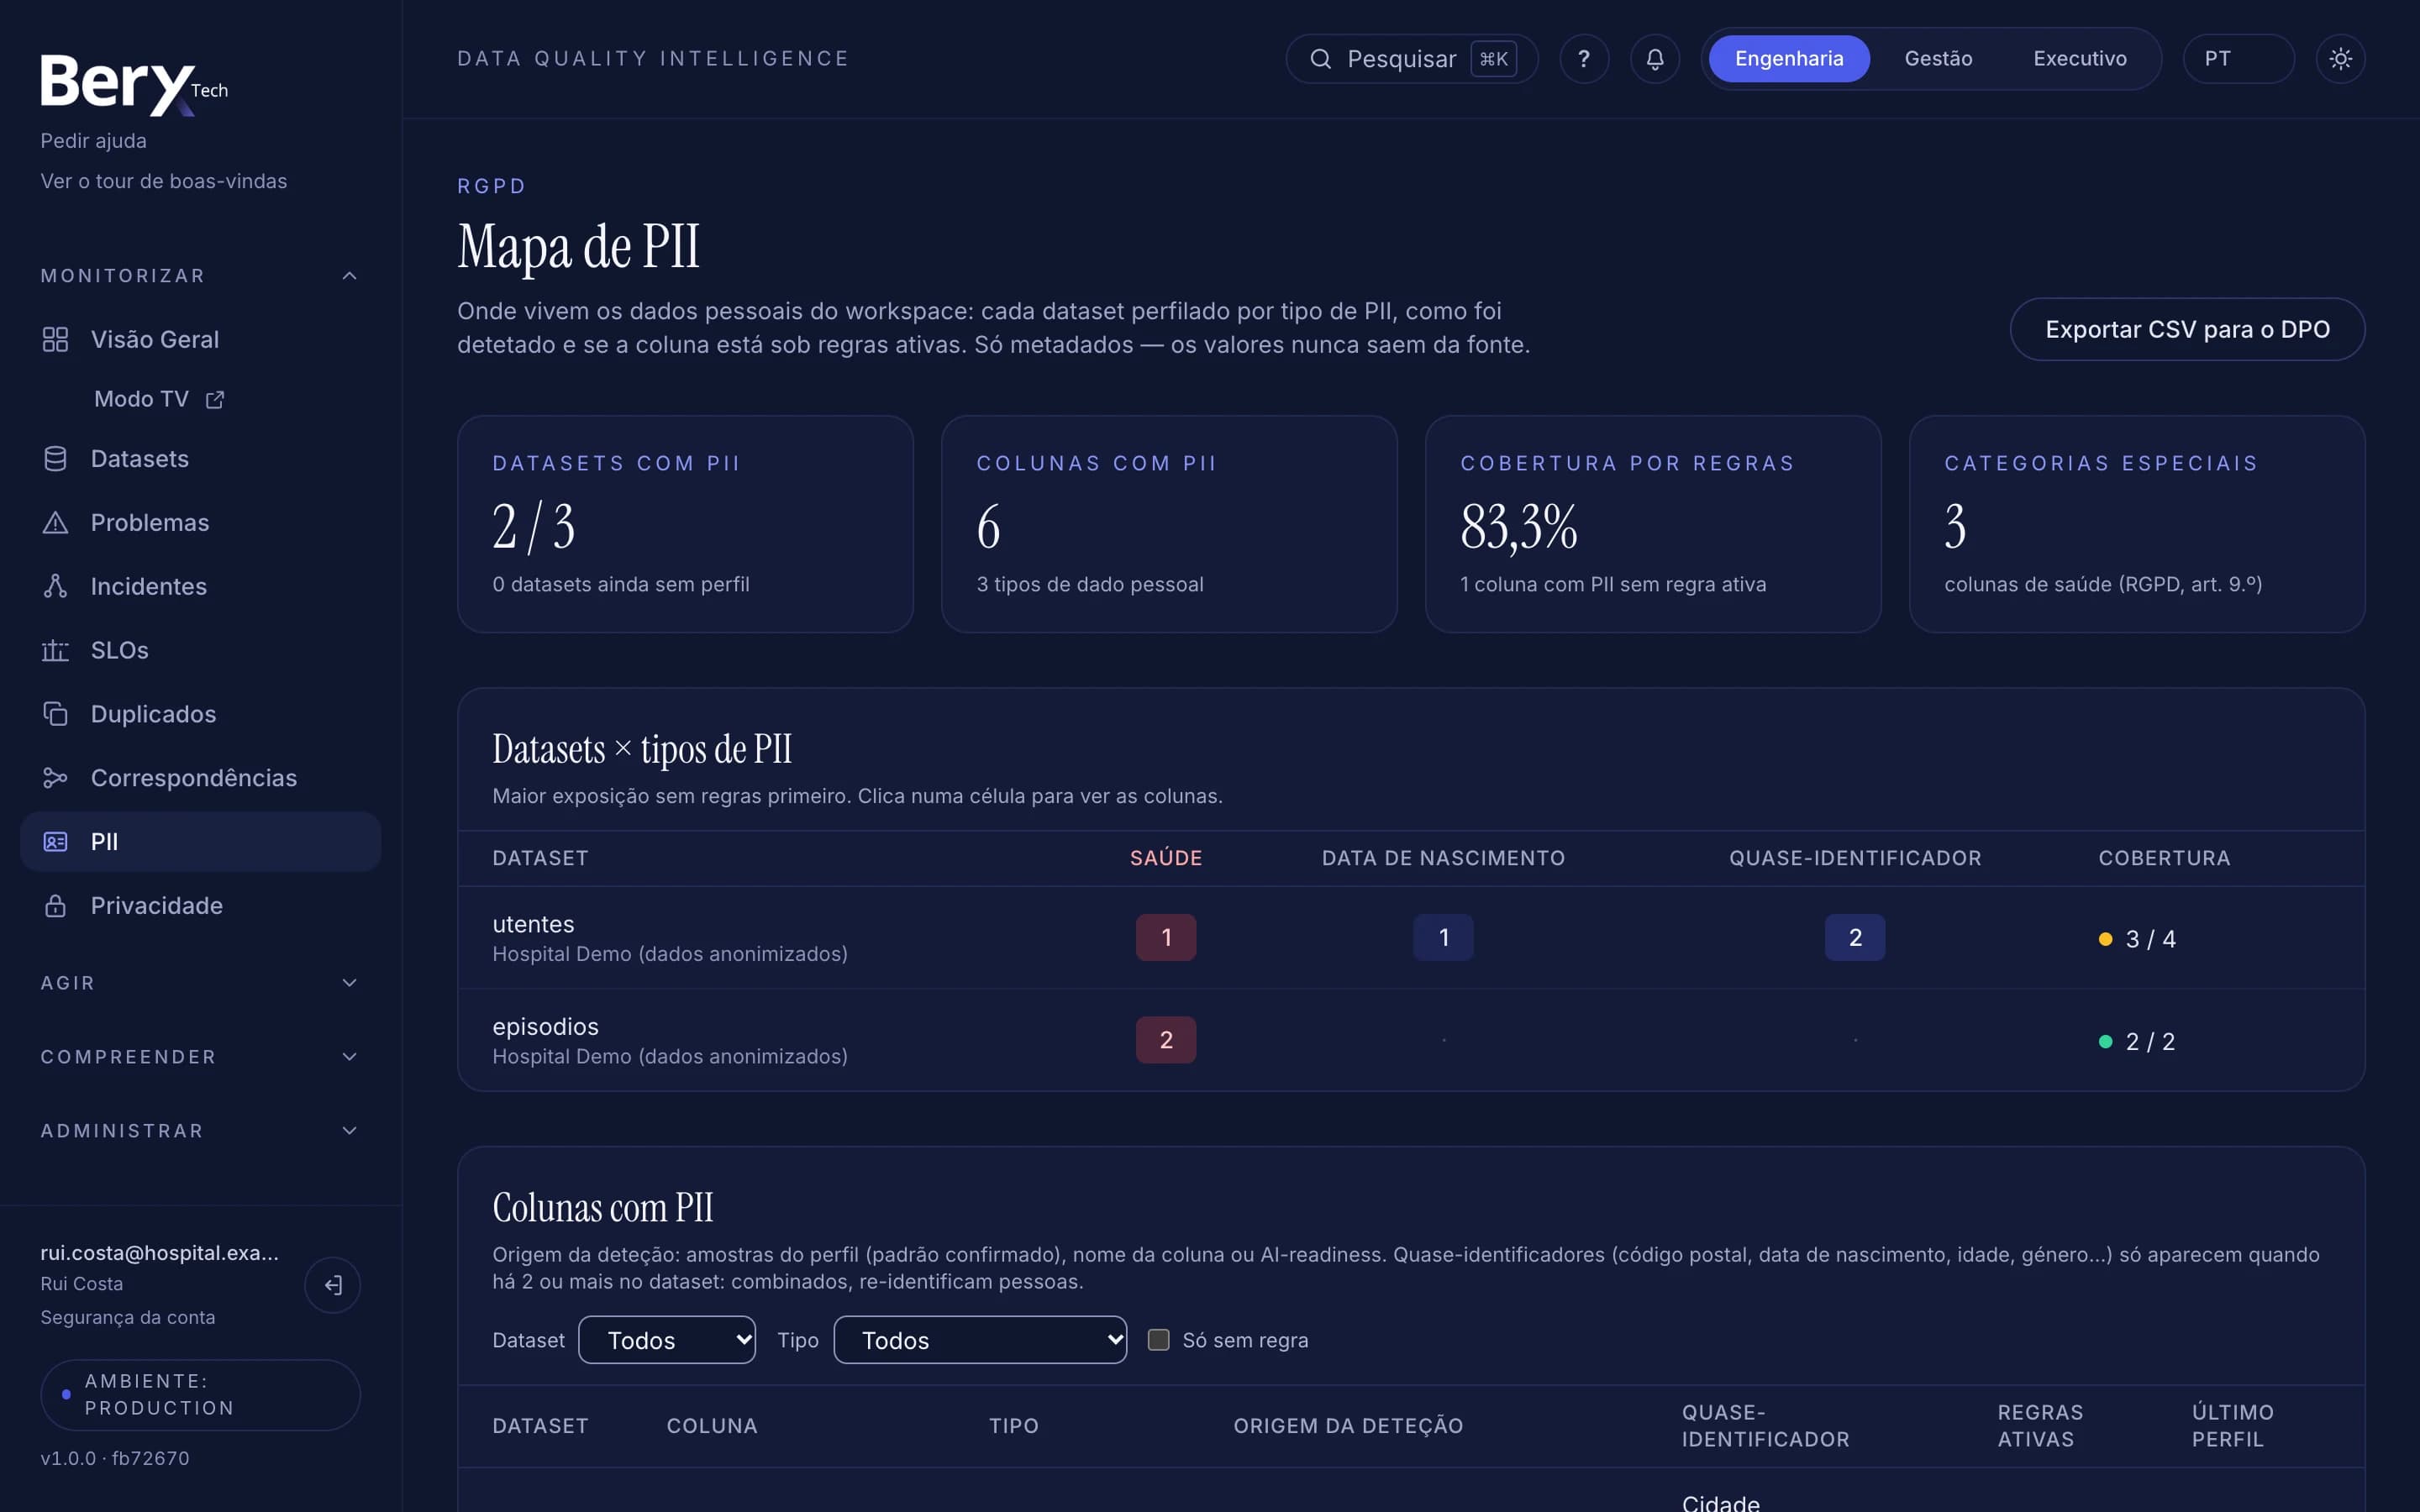Screen dimensions: 2420x1512
Task: Toggle light theme sun icon
Action: pyautogui.click(x=2340, y=59)
